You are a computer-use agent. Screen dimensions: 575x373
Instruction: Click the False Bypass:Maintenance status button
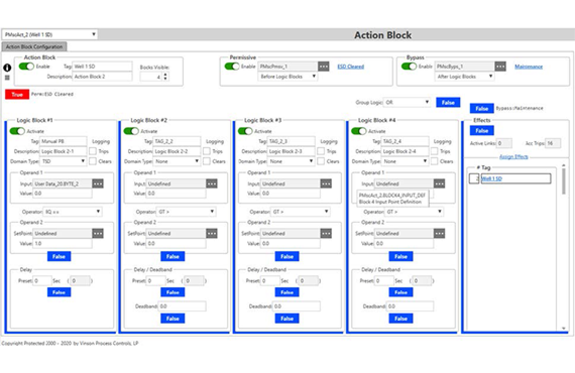tap(482, 108)
